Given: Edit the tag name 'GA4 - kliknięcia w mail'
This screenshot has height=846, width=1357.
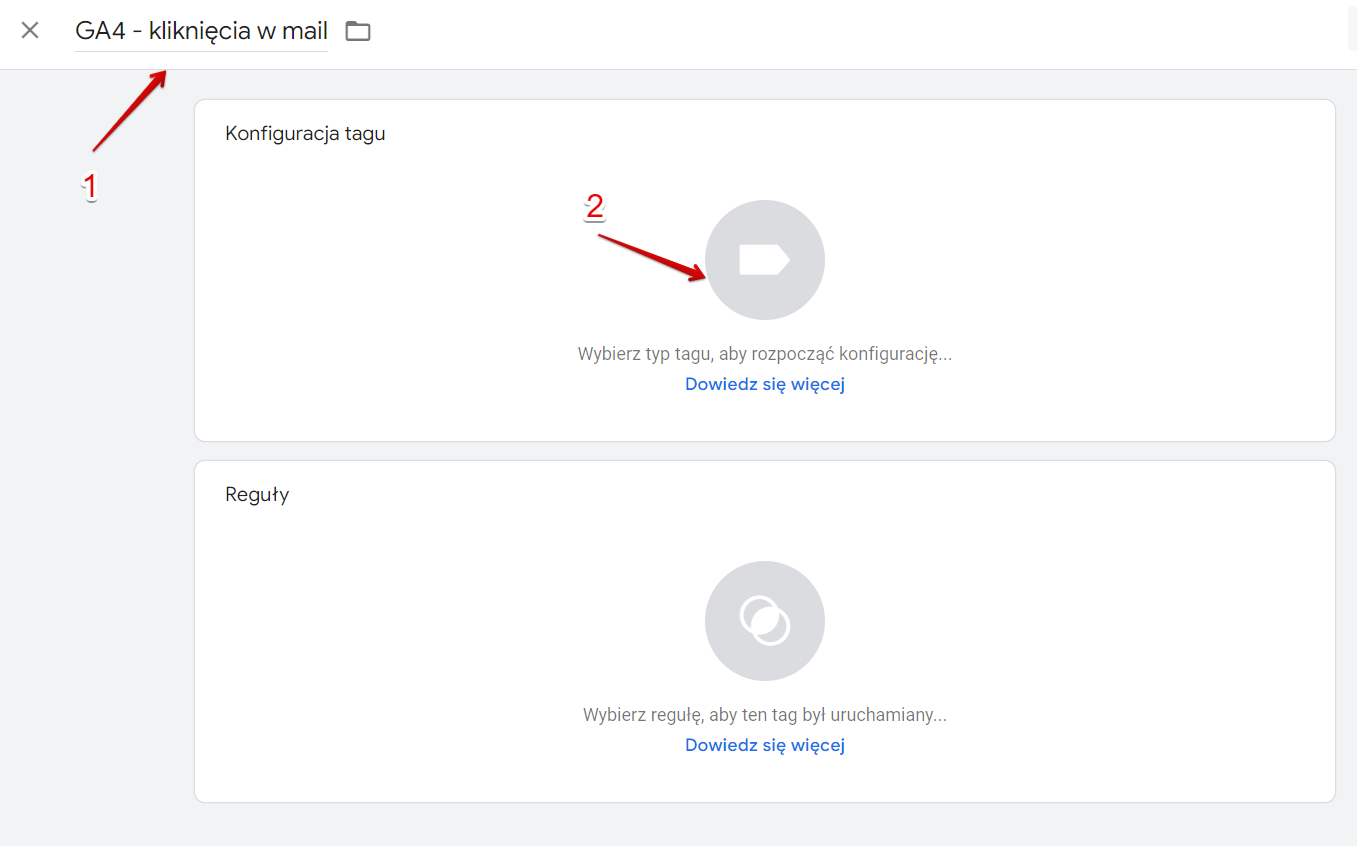Looking at the screenshot, I should [x=201, y=31].
